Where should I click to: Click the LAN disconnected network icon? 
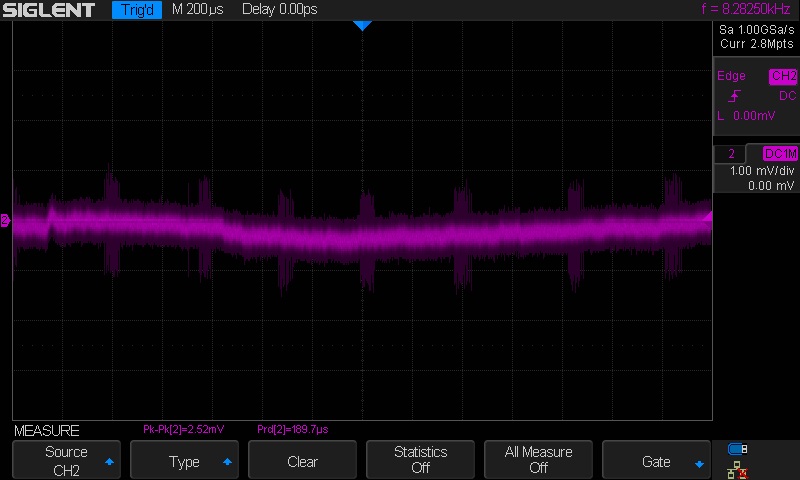pos(737,470)
